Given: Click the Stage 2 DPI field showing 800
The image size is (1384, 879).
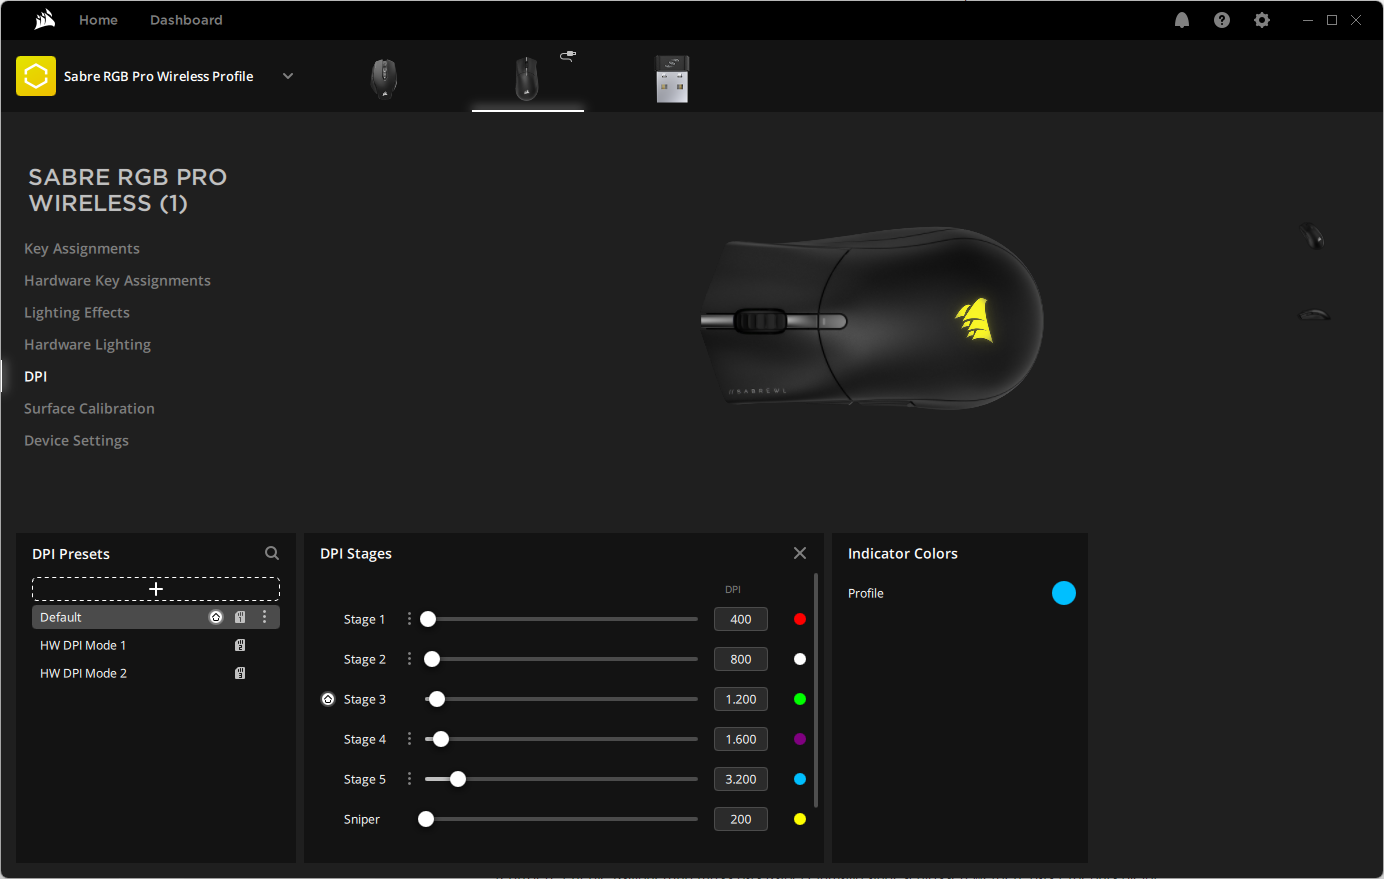Looking at the screenshot, I should coord(741,659).
